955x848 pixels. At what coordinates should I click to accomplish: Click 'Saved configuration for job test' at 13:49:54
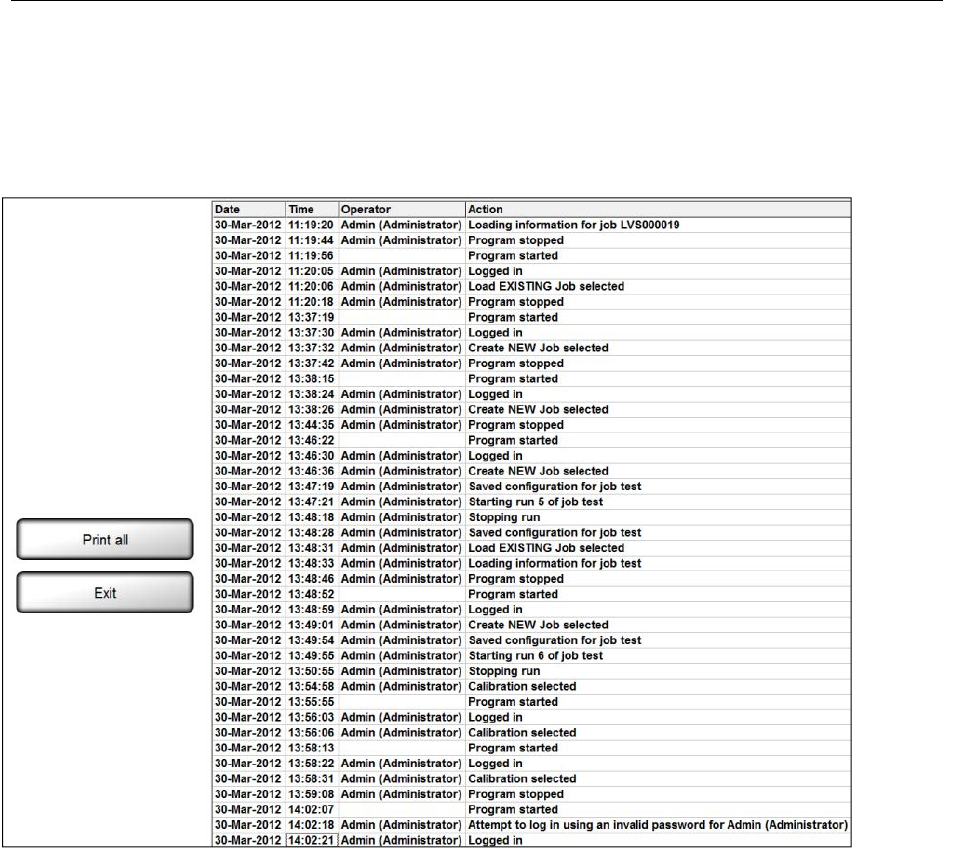point(555,640)
